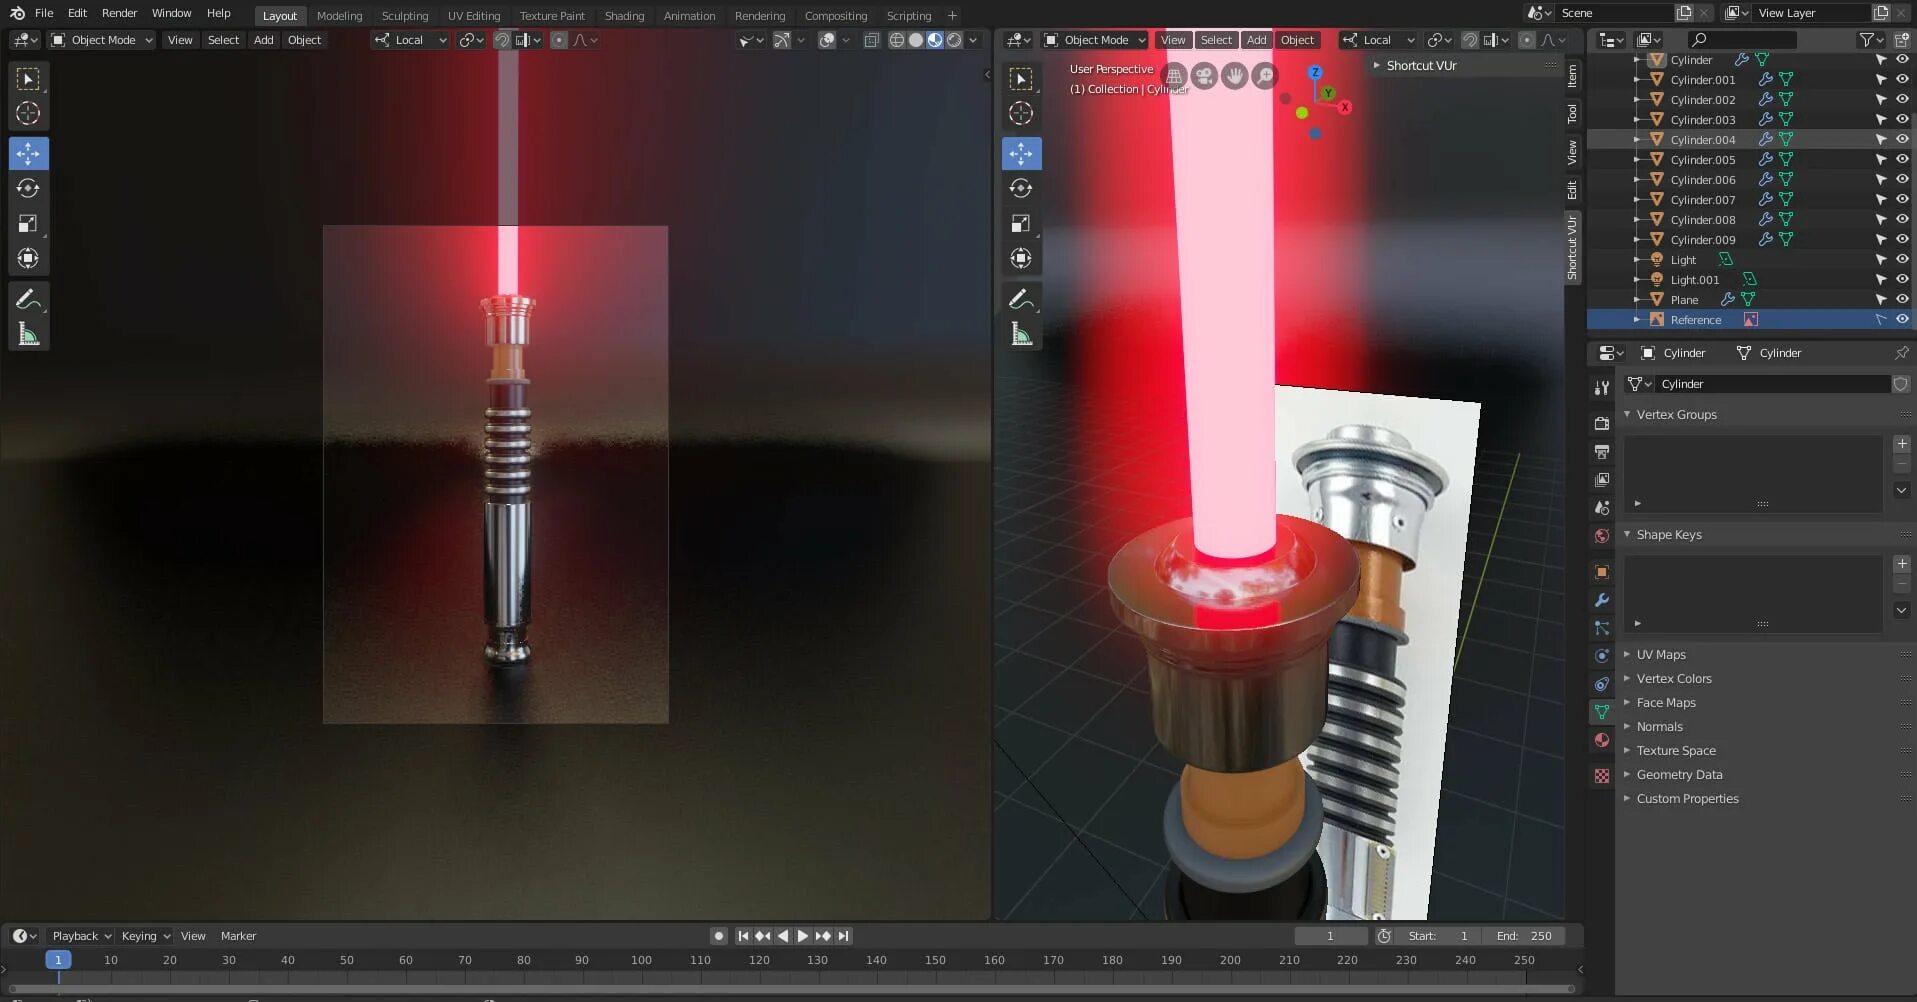Select the Select Box tool in right viewport
This screenshot has width=1917, height=1002.
tap(1021, 78)
